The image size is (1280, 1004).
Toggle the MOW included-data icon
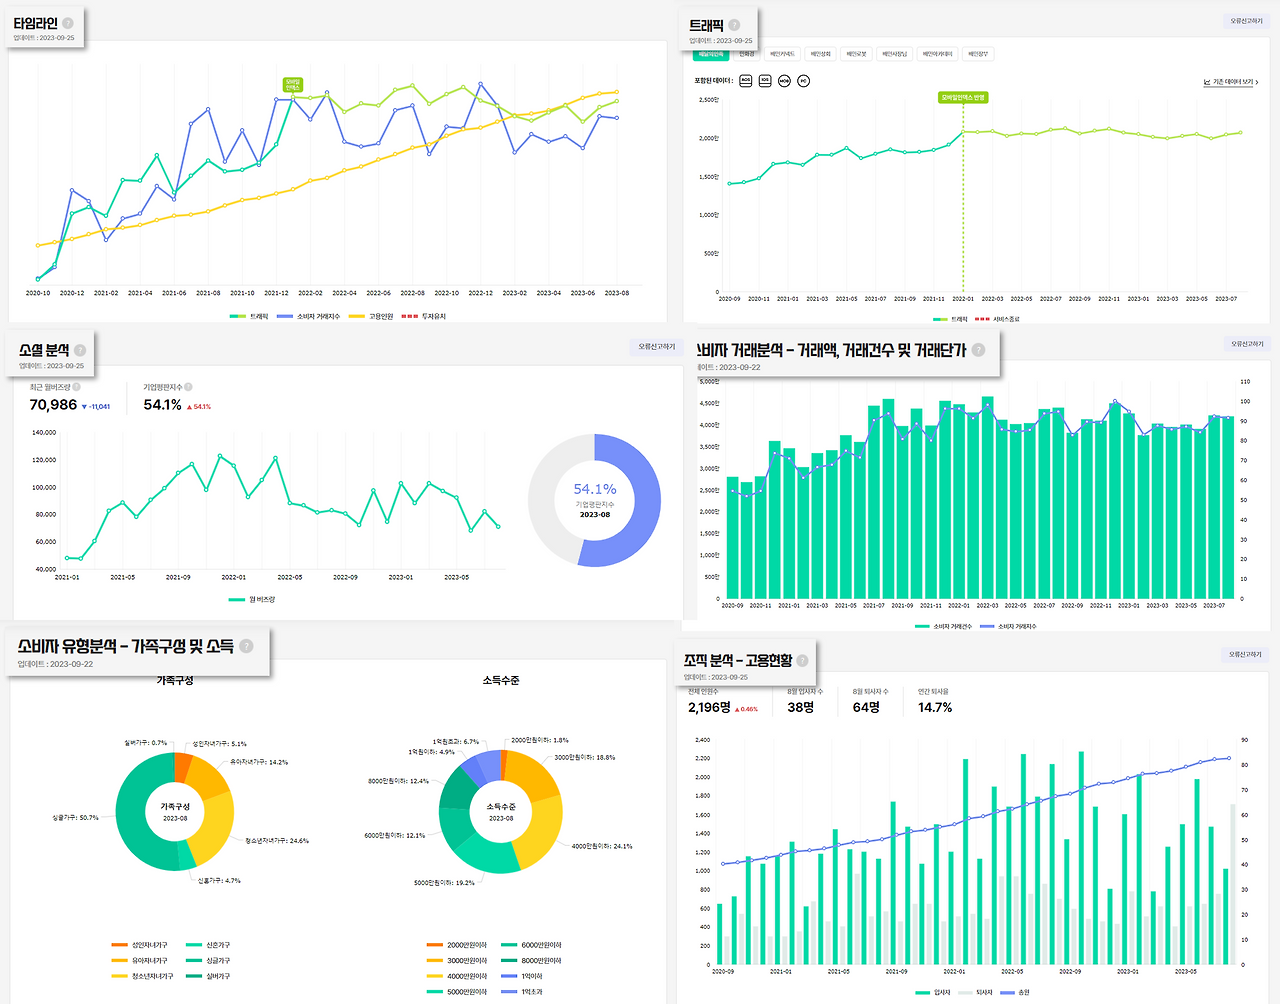784,81
